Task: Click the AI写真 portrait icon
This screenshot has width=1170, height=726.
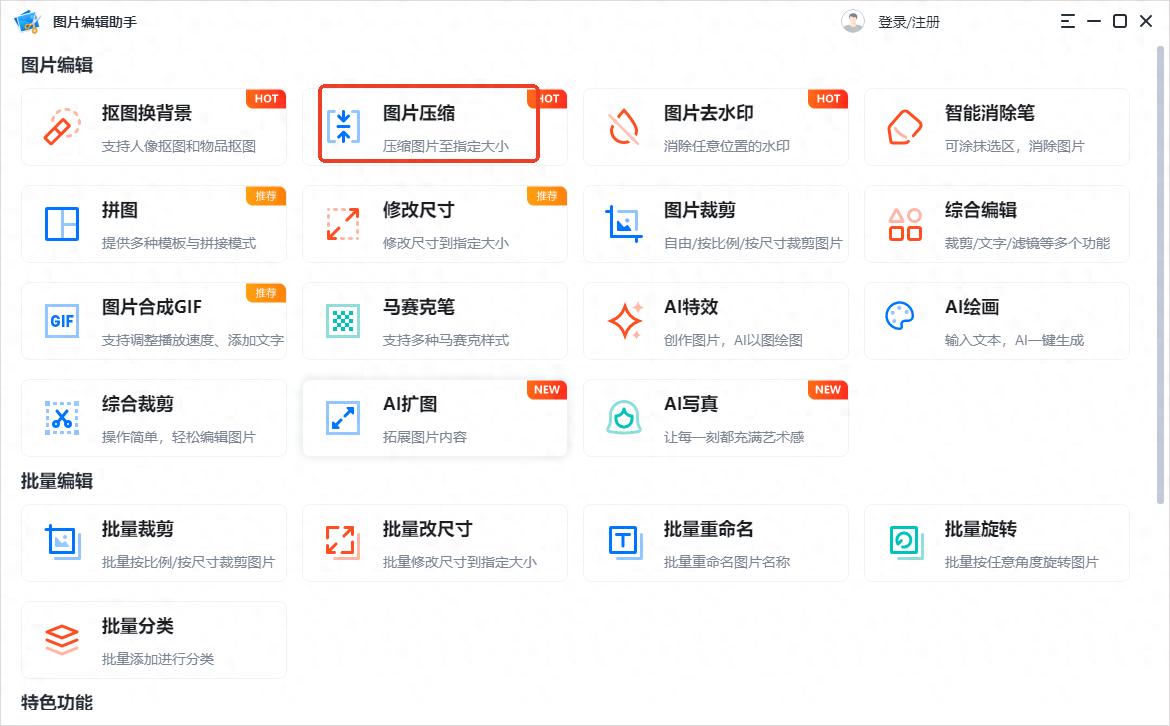Action: pyautogui.click(x=624, y=418)
